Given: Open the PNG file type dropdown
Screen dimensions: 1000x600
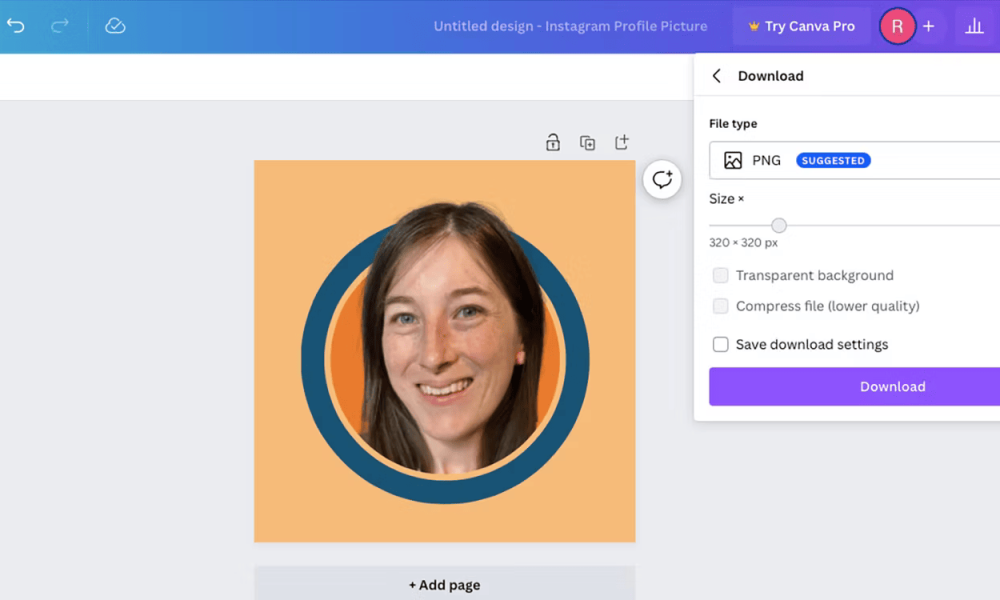Looking at the screenshot, I should tap(855, 160).
